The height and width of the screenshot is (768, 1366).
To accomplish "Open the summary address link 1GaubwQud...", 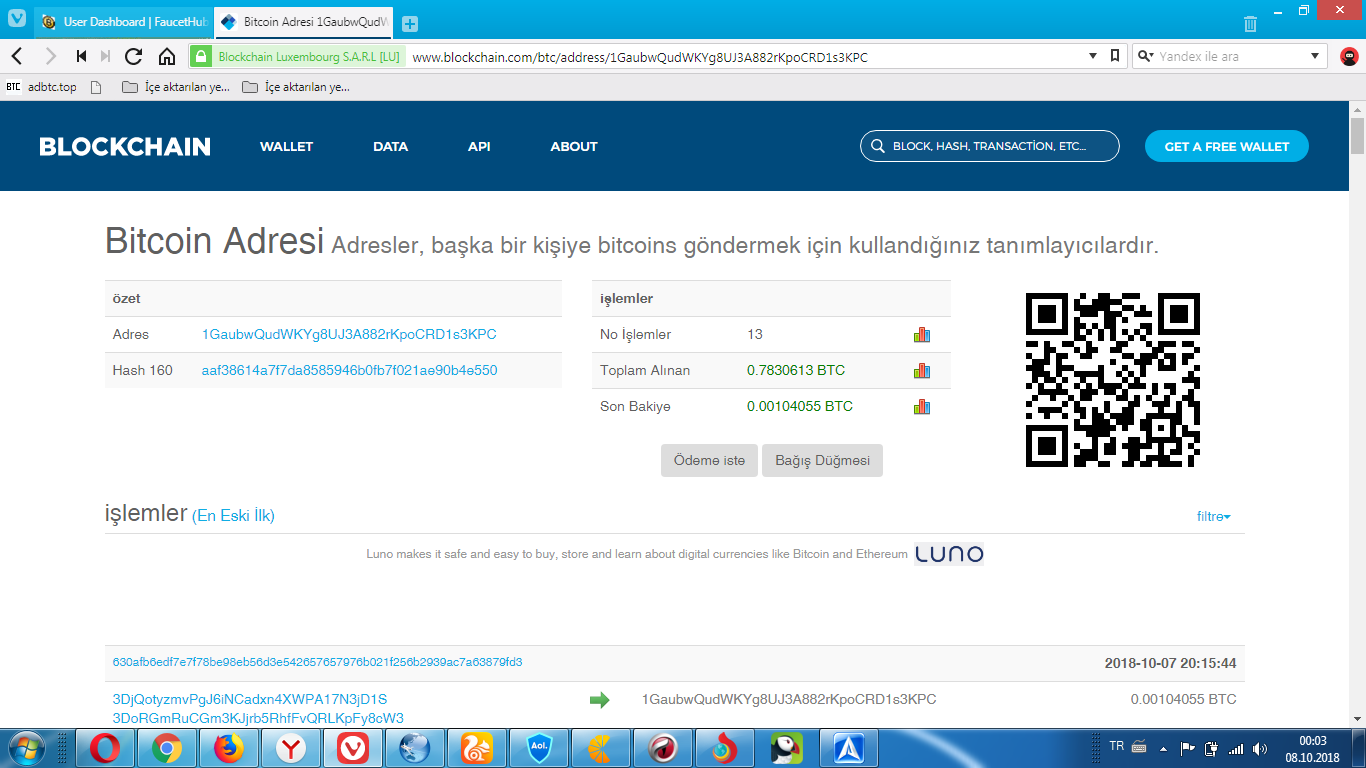I will (x=349, y=335).
